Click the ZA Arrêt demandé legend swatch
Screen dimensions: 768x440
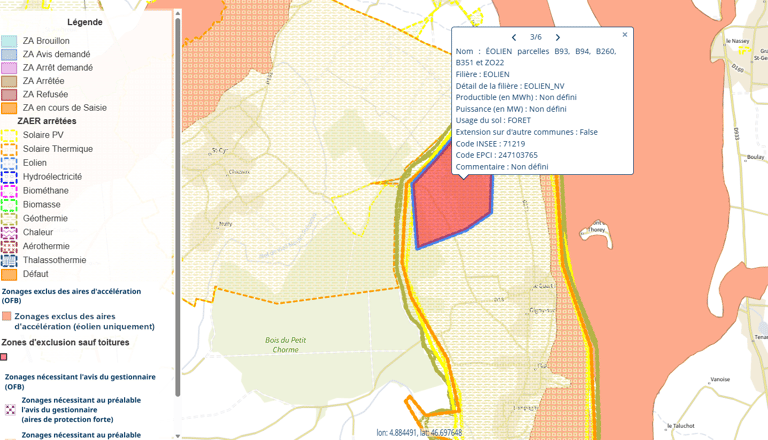click(x=9, y=68)
